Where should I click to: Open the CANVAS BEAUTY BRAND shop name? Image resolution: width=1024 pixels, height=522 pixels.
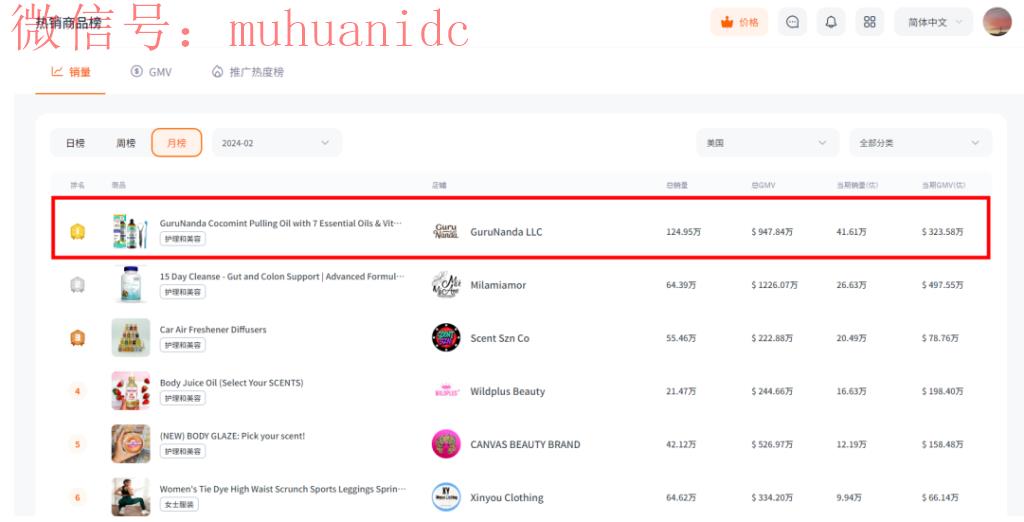525,445
